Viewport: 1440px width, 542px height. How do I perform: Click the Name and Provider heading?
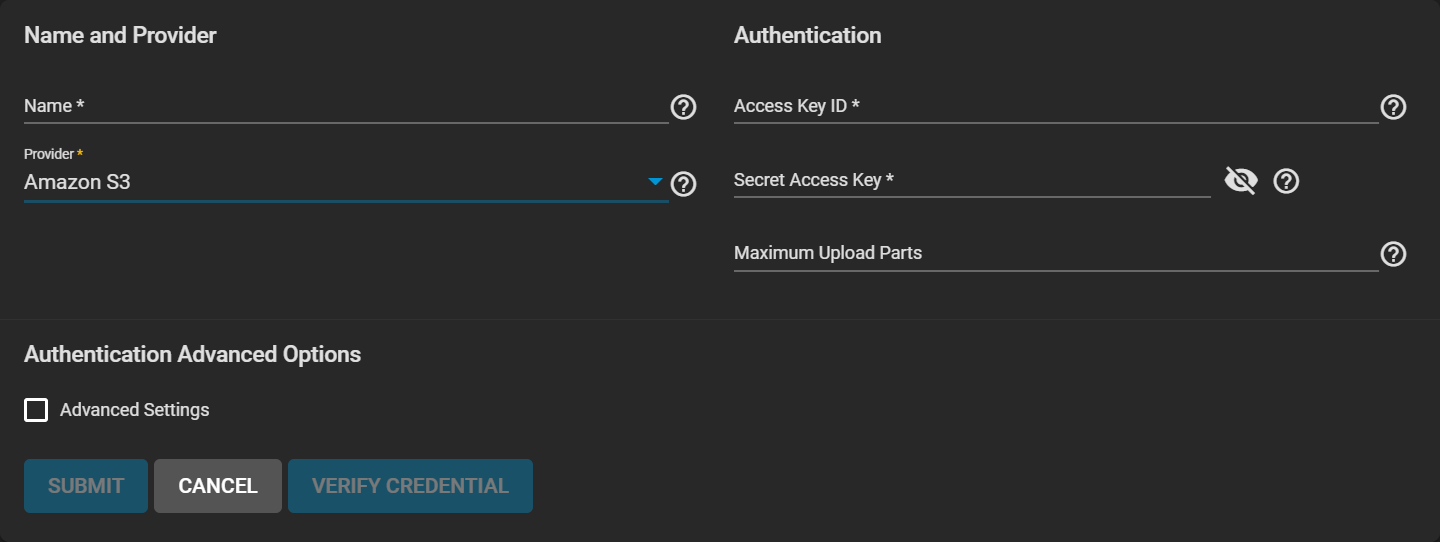point(120,35)
